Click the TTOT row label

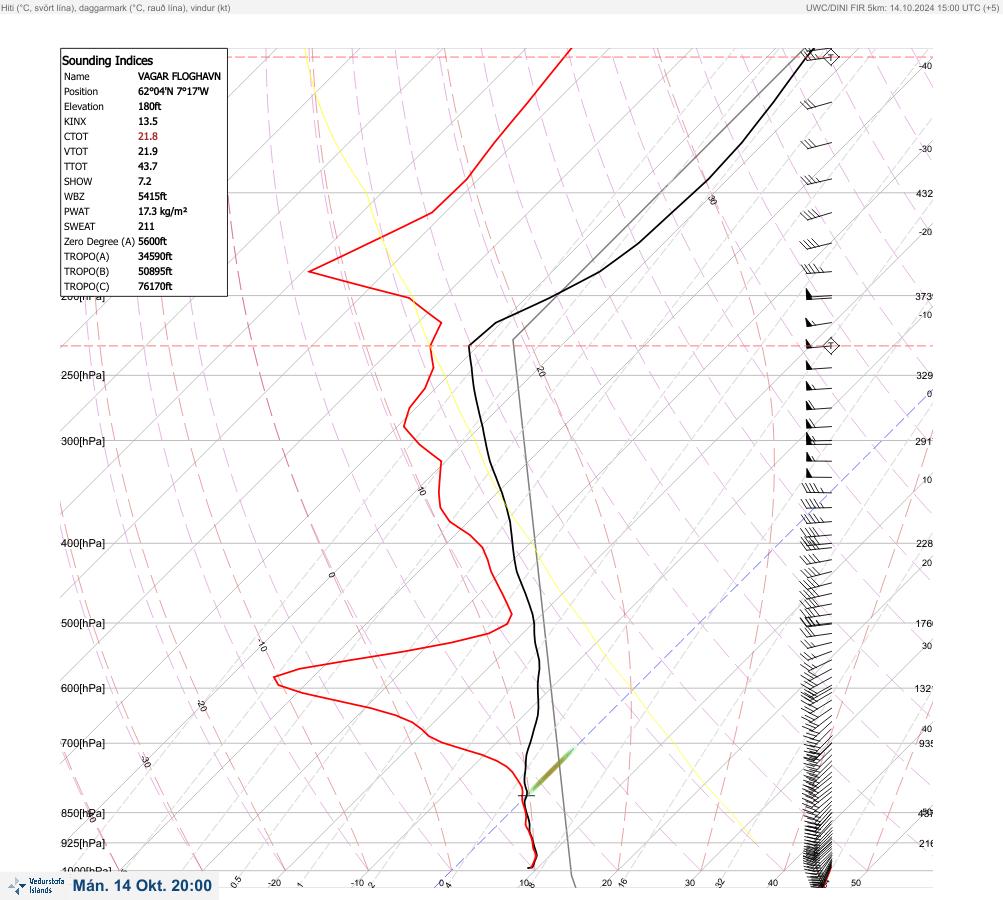76,166
